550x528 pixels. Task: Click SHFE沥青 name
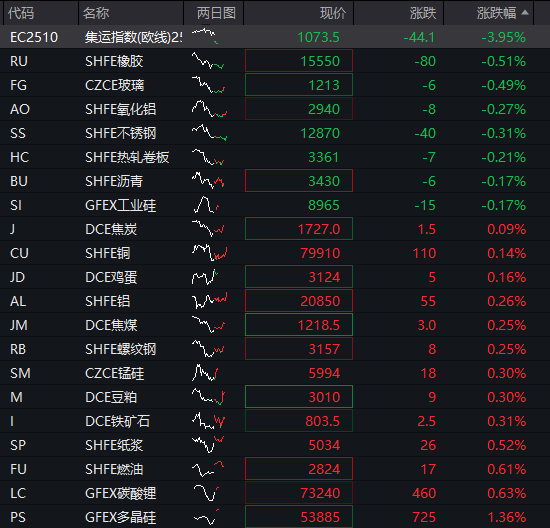point(114,181)
